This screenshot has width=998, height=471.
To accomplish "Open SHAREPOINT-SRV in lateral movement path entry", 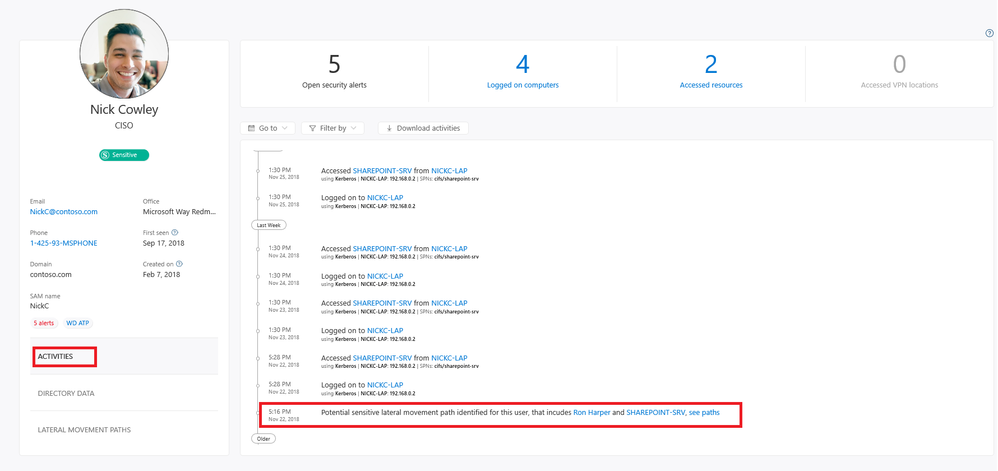I will [x=656, y=412].
